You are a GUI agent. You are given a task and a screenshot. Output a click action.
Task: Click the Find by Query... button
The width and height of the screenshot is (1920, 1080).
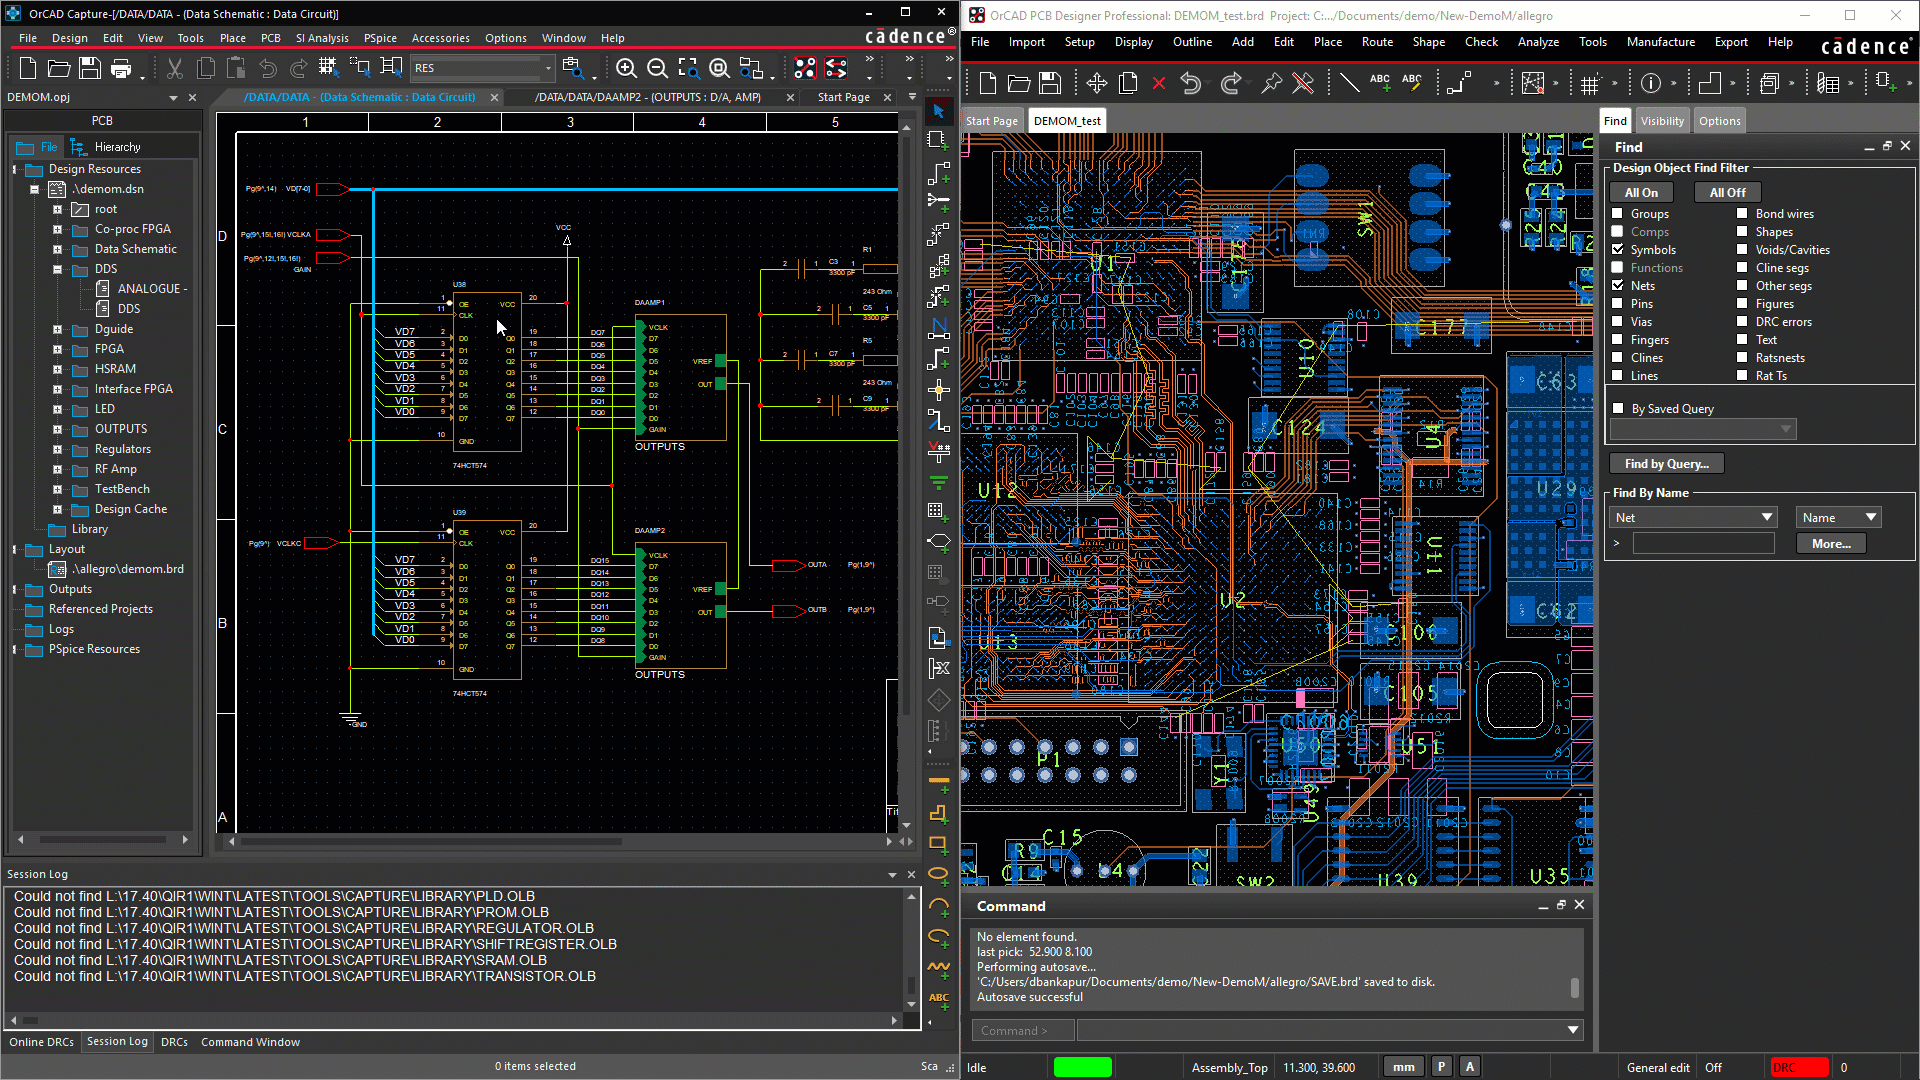click(1666, 463)
